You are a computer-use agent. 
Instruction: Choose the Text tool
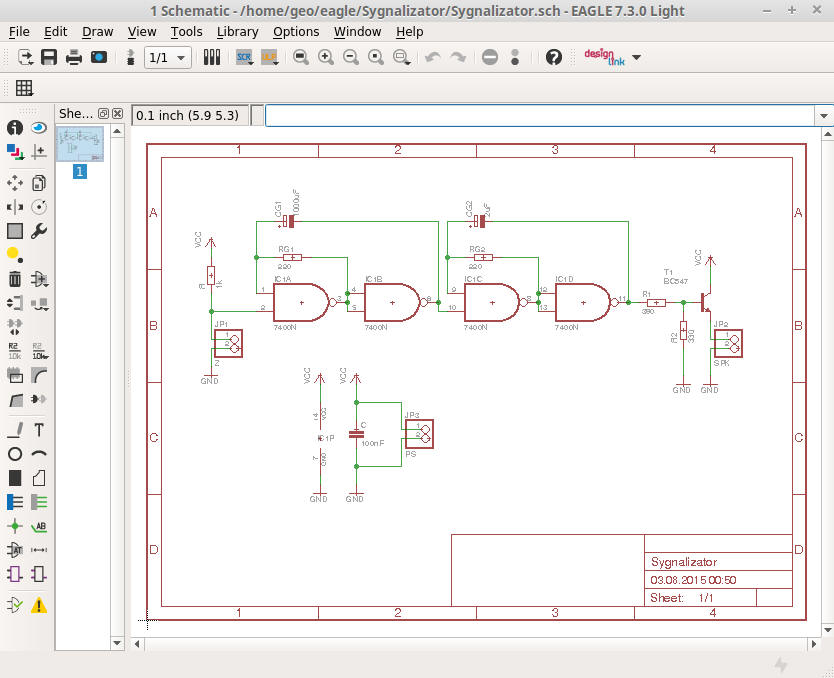coord(39,430)
